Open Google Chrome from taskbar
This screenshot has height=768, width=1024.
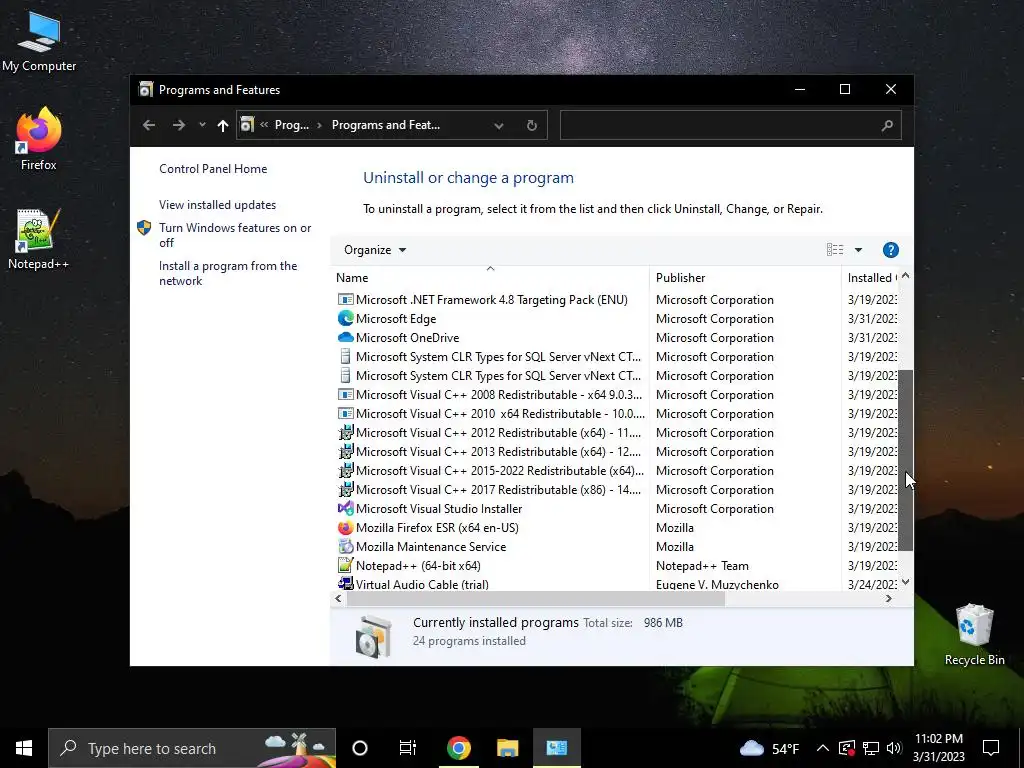point(458,748)
